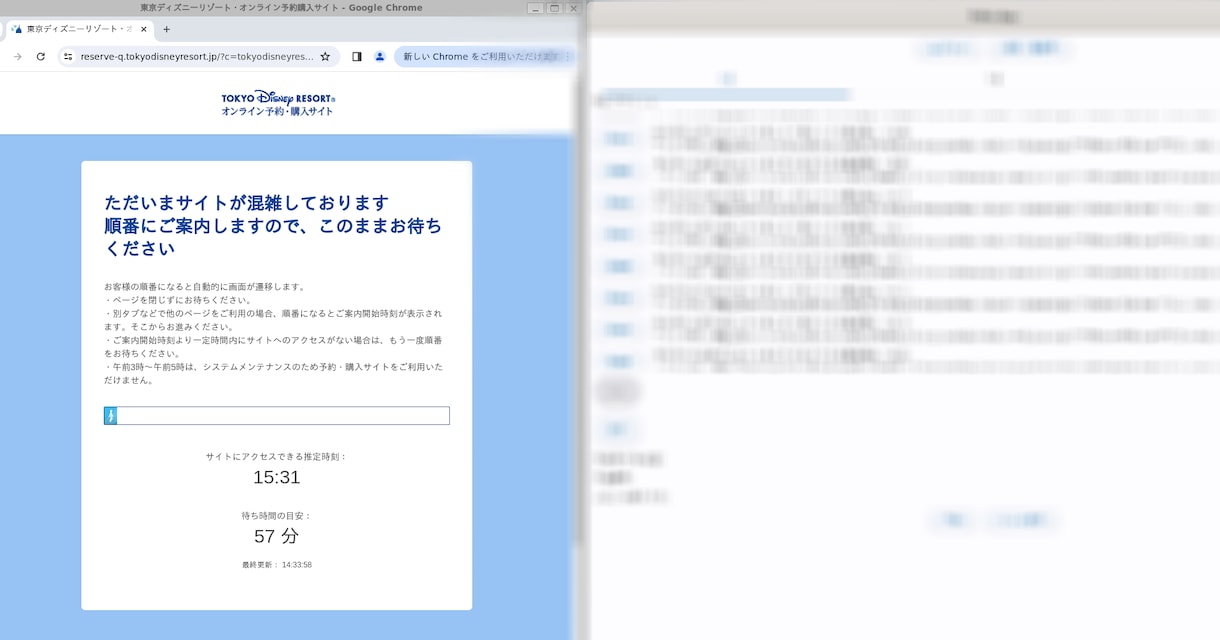Click the Tokyo Disney Resort logo
The height and width of the screenshot is (640, 1220).
pyautogui.click(x=278, y=103)
